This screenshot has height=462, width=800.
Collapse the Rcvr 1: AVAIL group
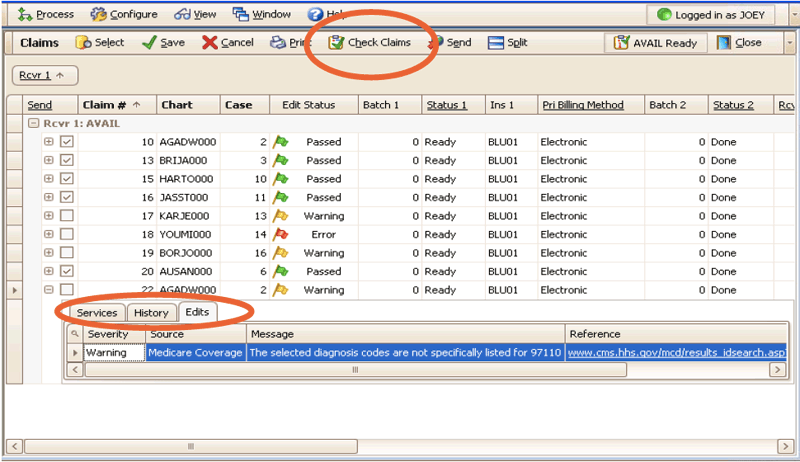click(x=33, y=123)
